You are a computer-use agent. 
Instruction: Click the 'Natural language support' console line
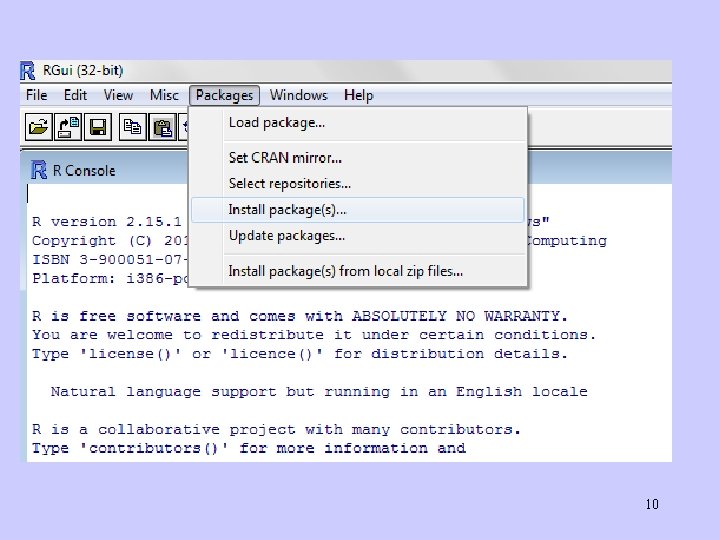coord(319,392)
